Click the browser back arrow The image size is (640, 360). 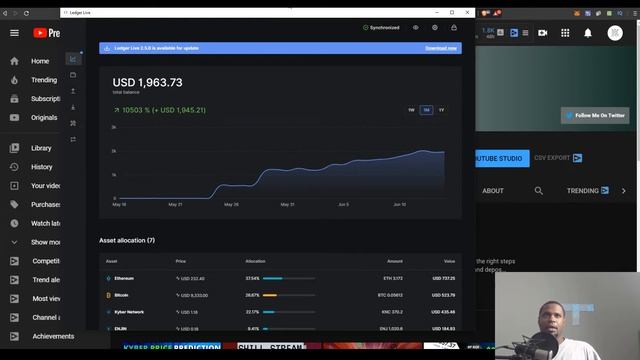[x=5, y=13]
